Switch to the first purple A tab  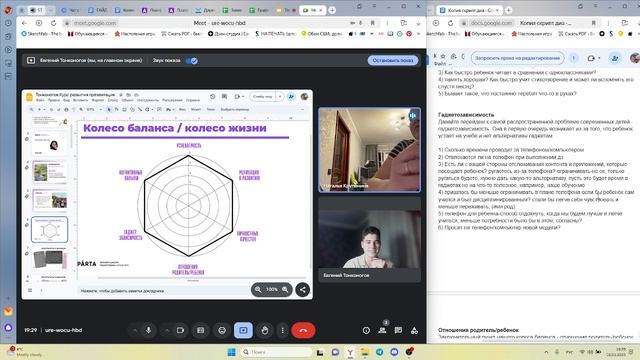tap(151, 10)
